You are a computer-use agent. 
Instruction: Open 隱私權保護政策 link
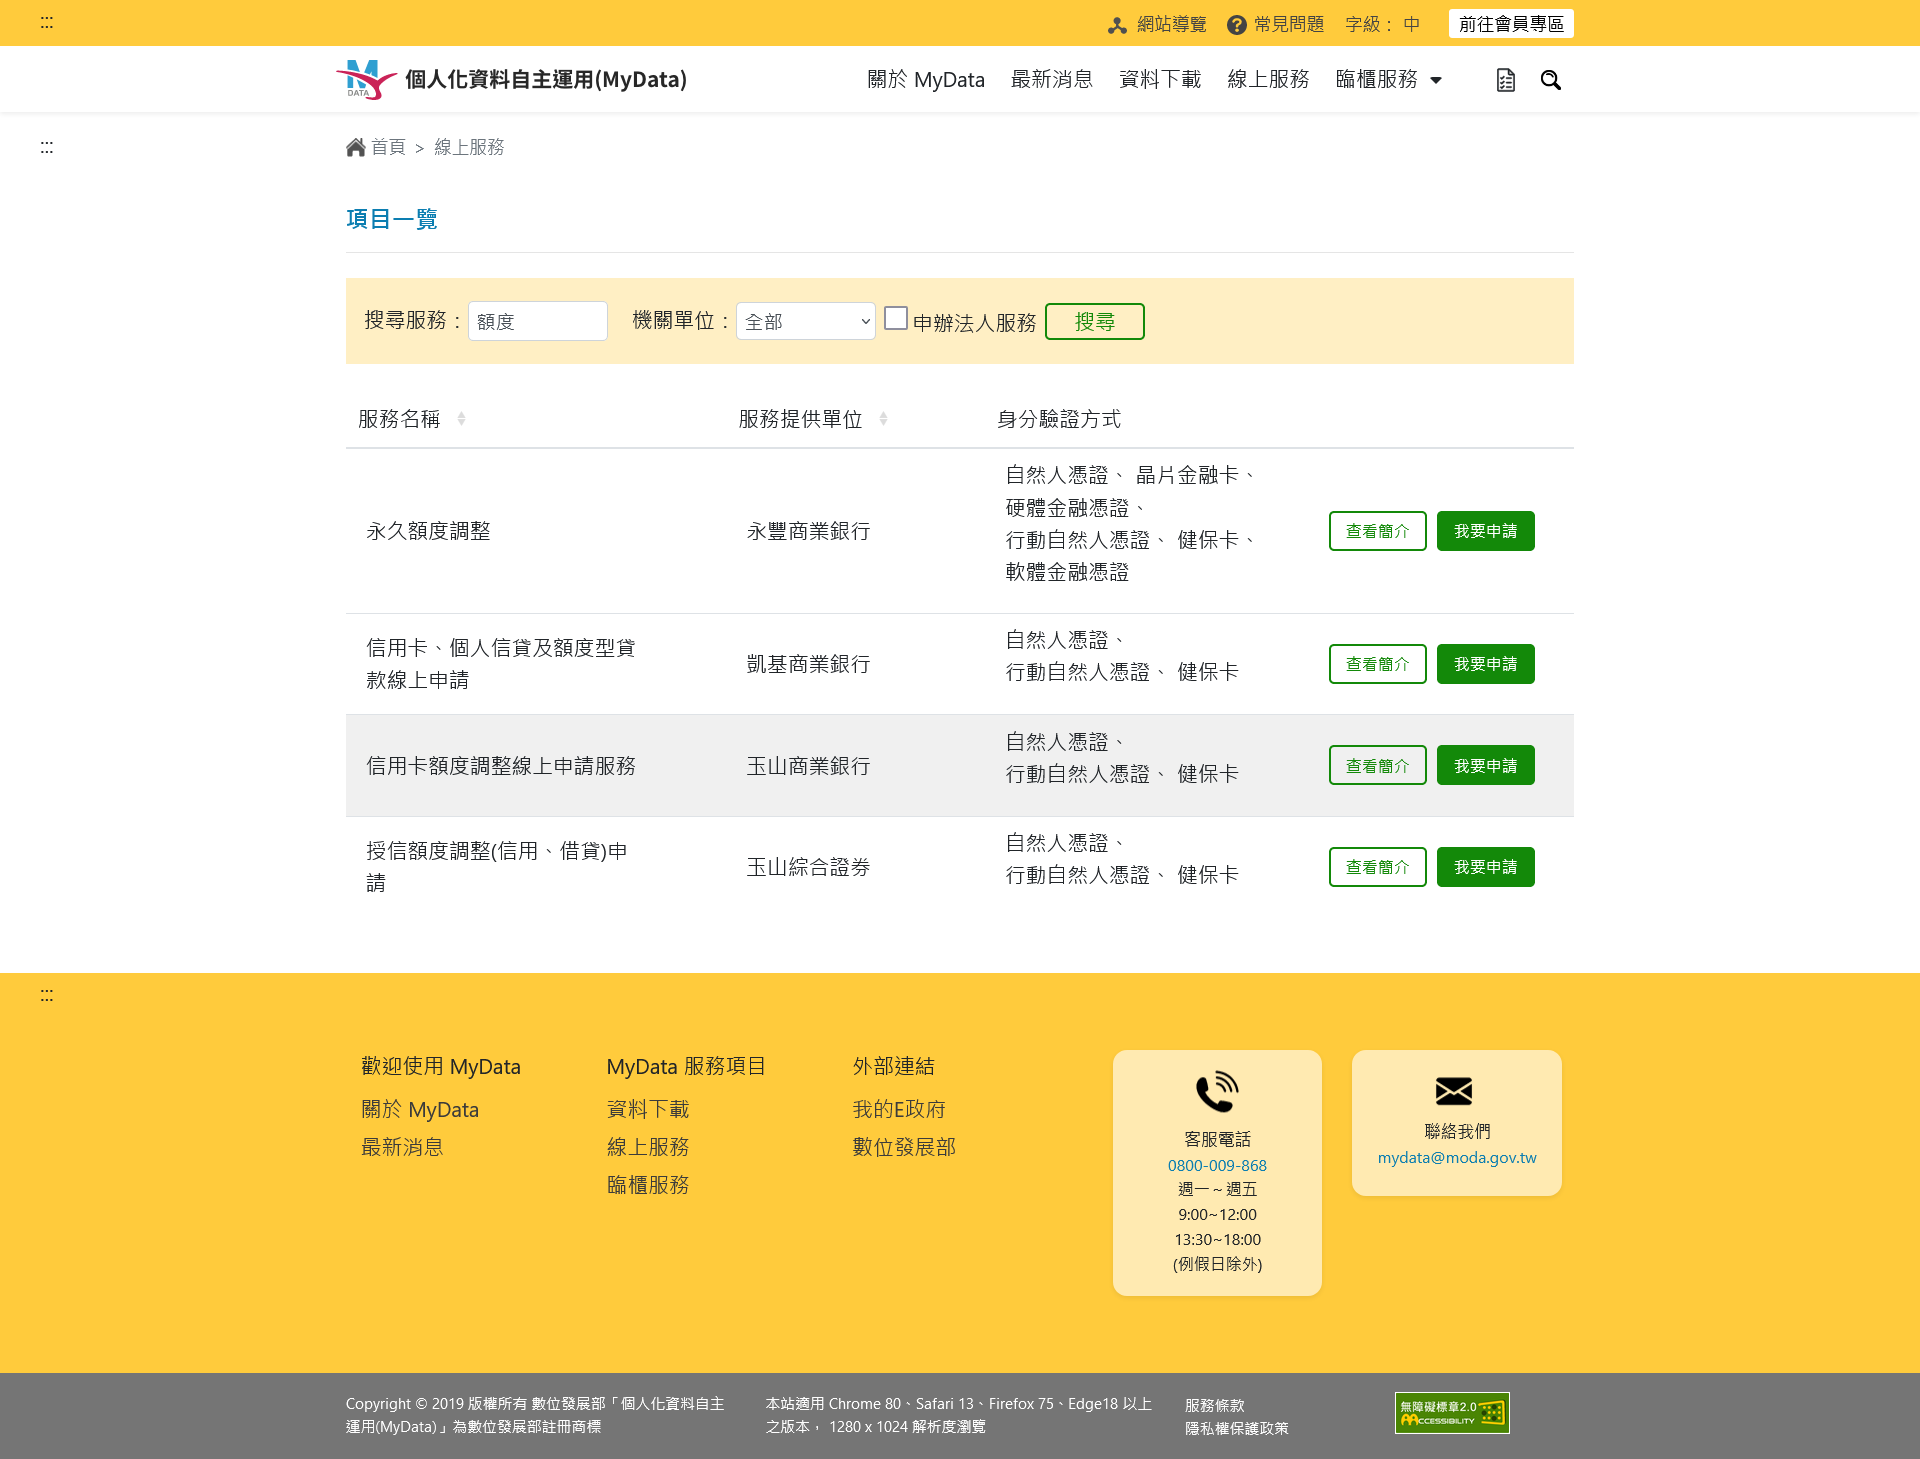coord(1237,1428)
